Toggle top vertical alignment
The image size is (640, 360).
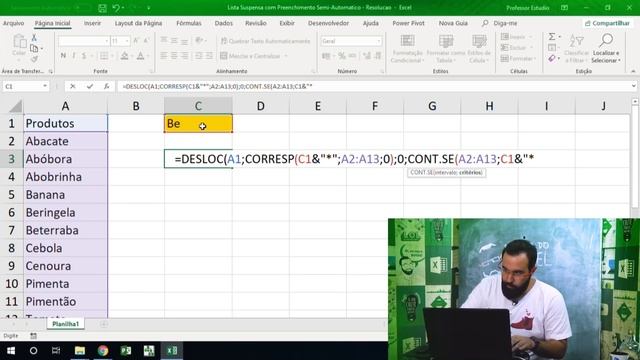click(164, 40)
